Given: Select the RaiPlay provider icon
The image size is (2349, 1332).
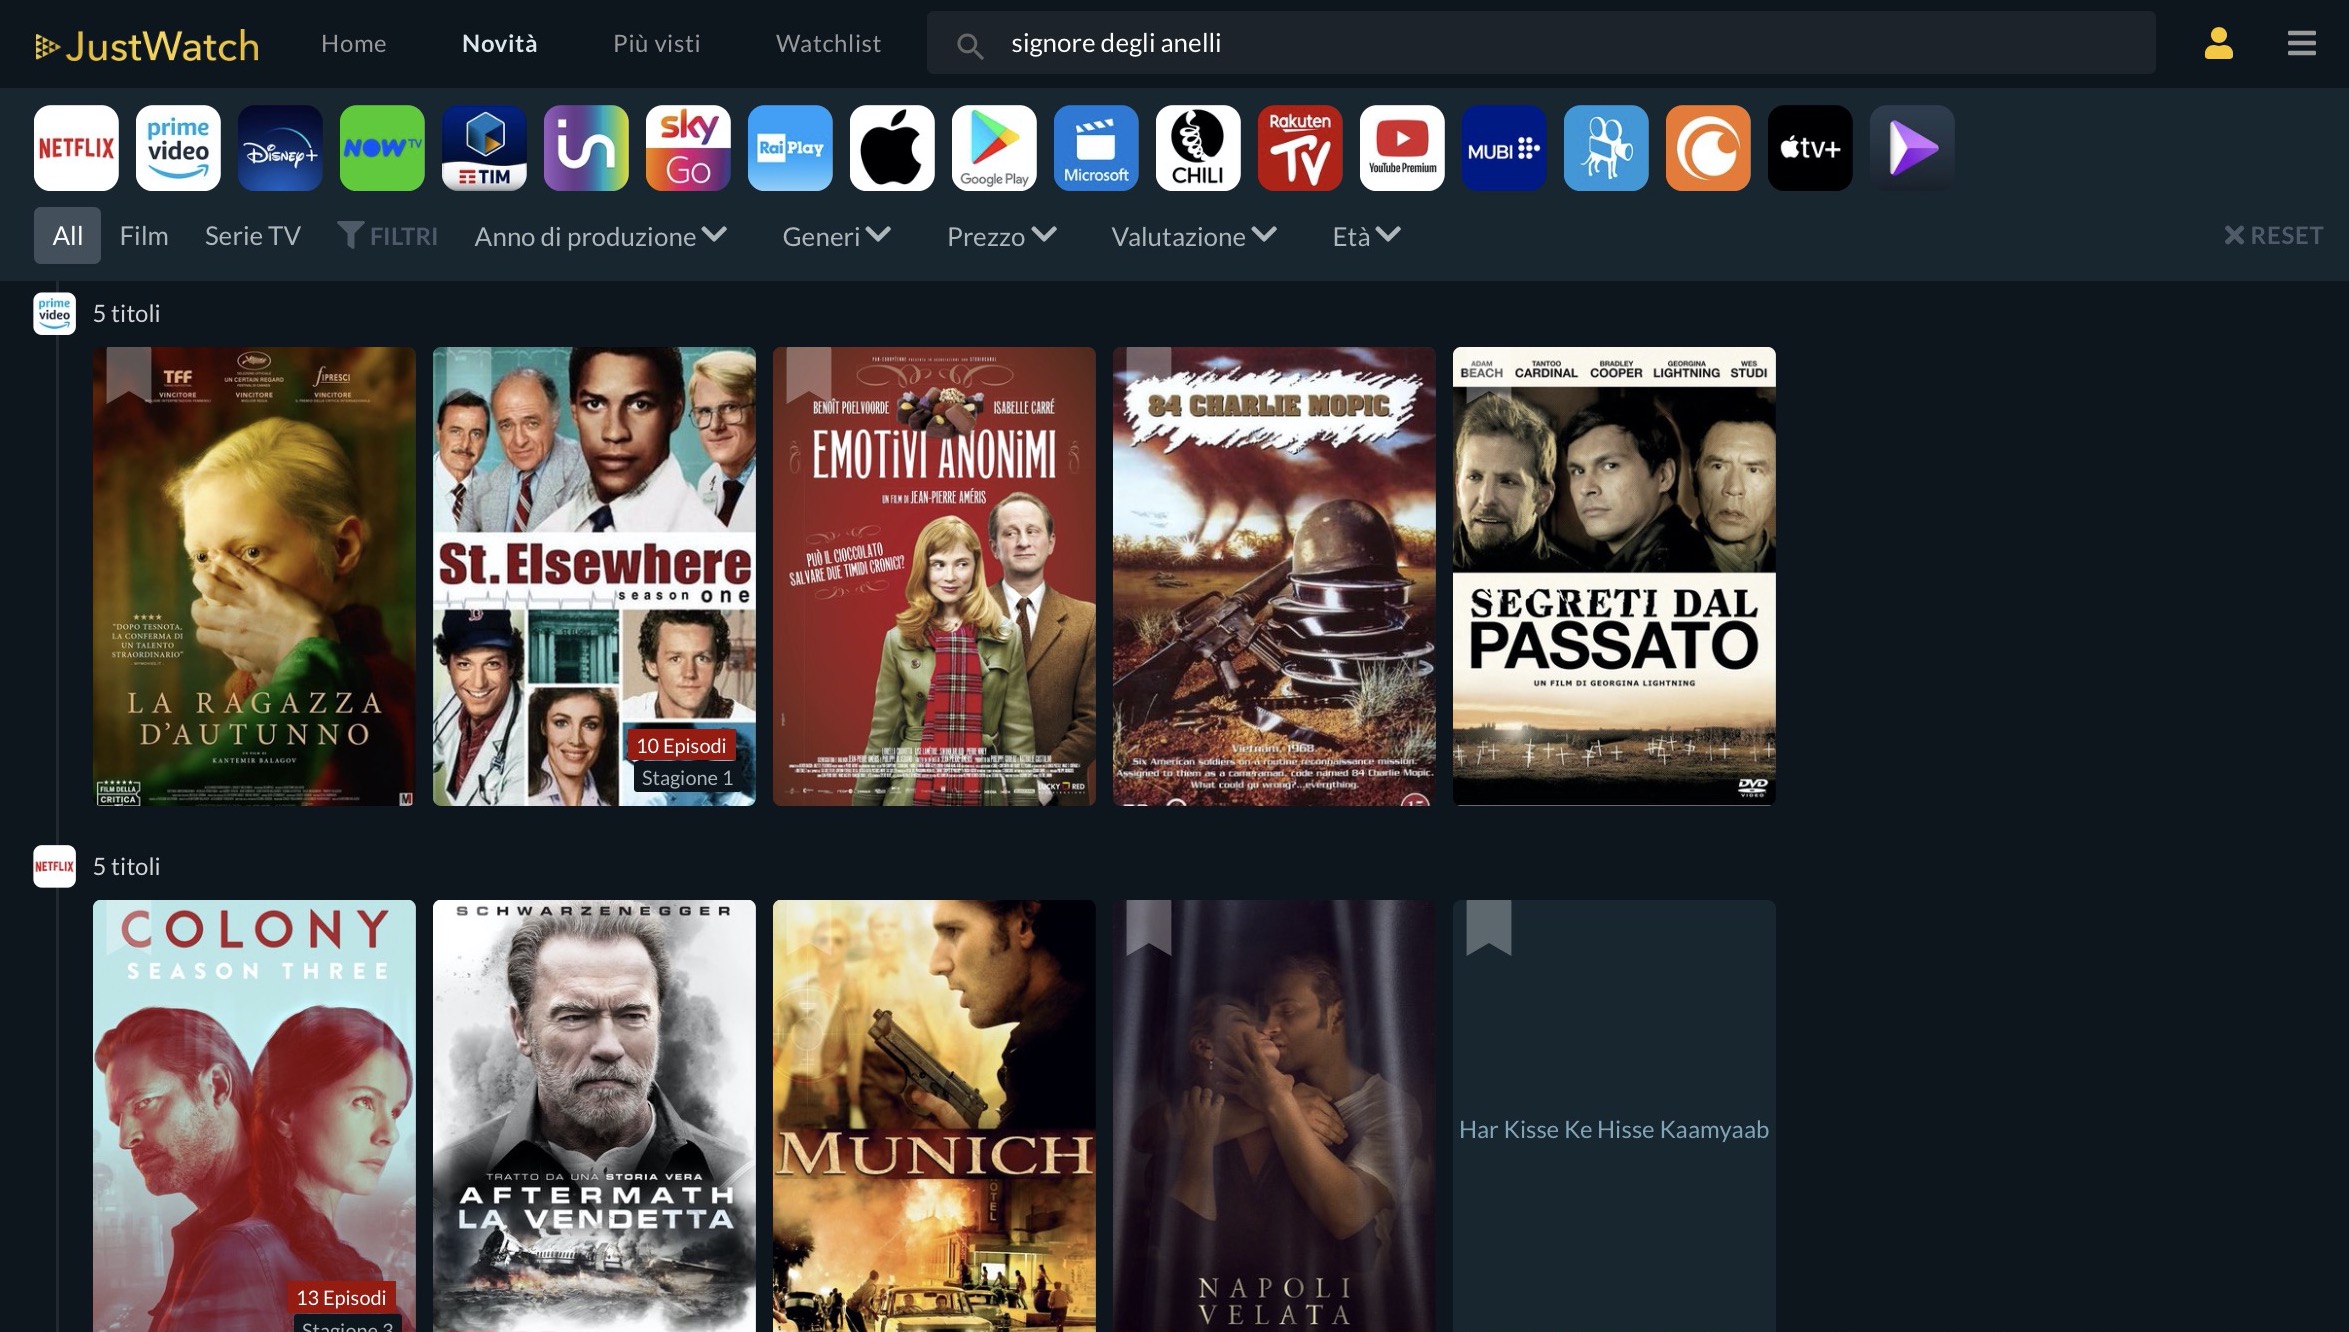Looking at the screenshot, I should pos(790,148).
